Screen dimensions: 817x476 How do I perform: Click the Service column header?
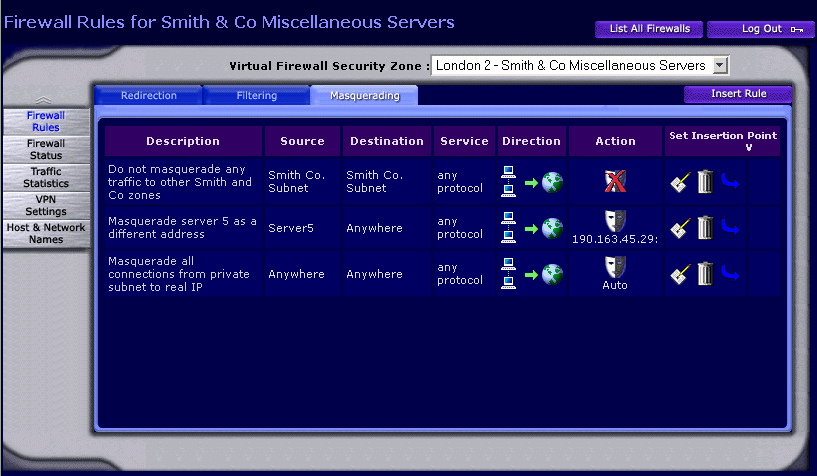[464, 141]
